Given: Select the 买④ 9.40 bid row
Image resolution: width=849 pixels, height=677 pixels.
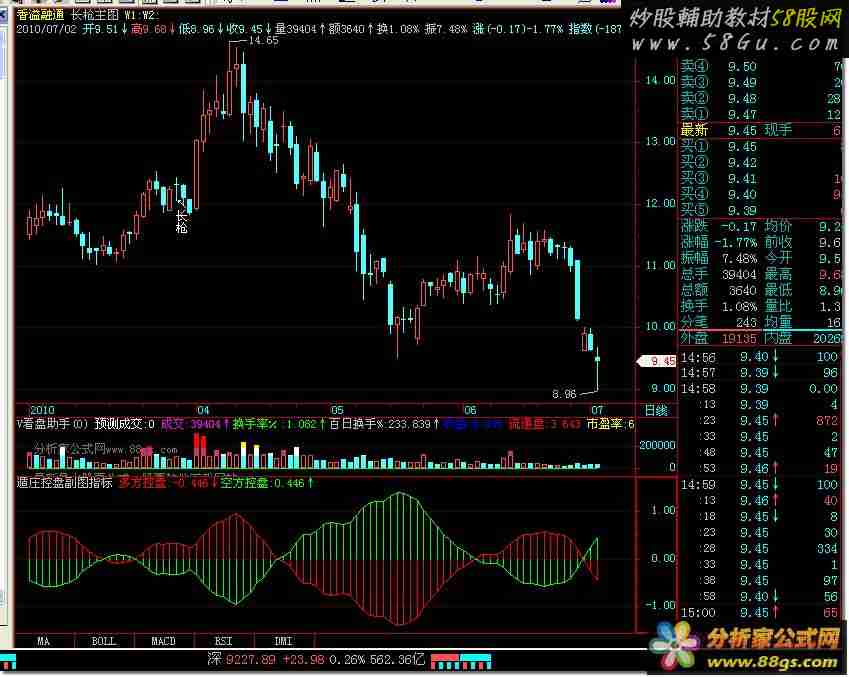Looking at the screenshot, I should click(761, 194).
